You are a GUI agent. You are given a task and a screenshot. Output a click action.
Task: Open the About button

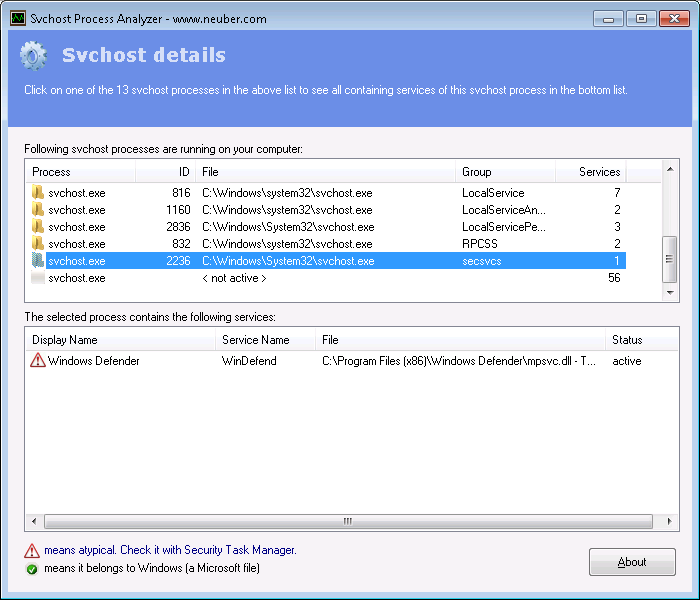tap(632, 562)
